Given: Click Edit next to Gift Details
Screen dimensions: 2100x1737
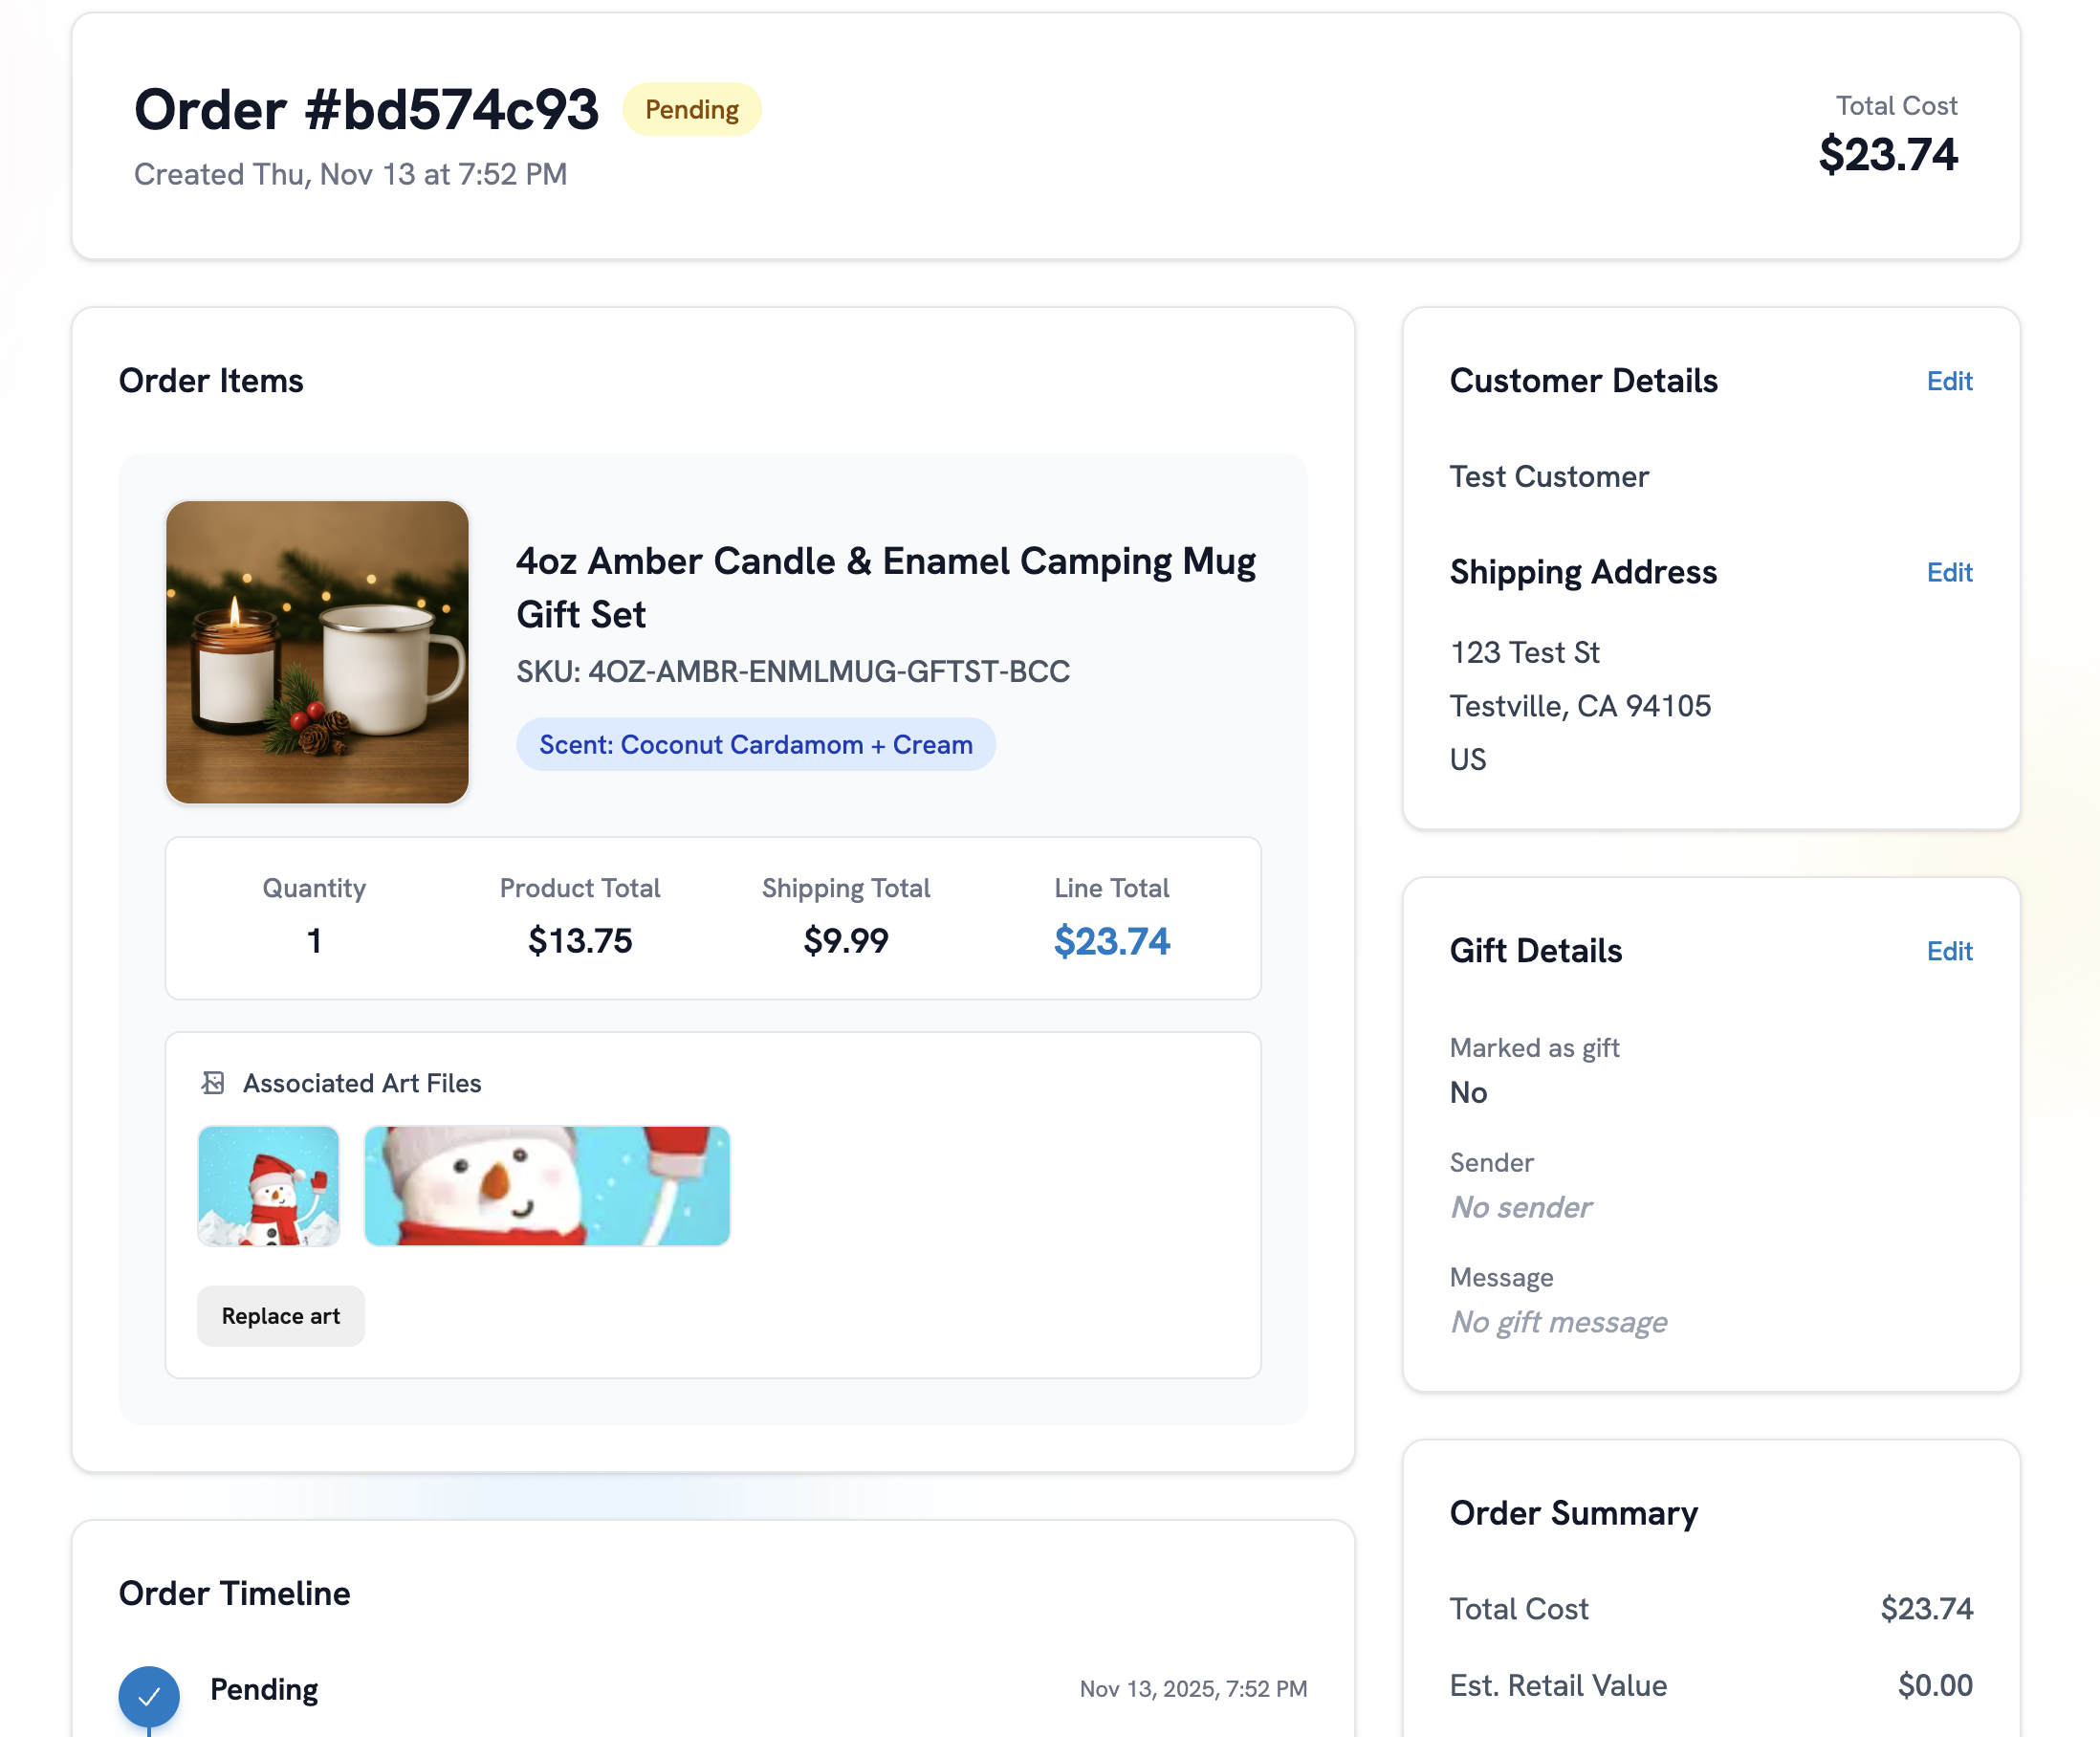Looking at the screenshot, I should pyautogui.click(x=1949, y=951).
